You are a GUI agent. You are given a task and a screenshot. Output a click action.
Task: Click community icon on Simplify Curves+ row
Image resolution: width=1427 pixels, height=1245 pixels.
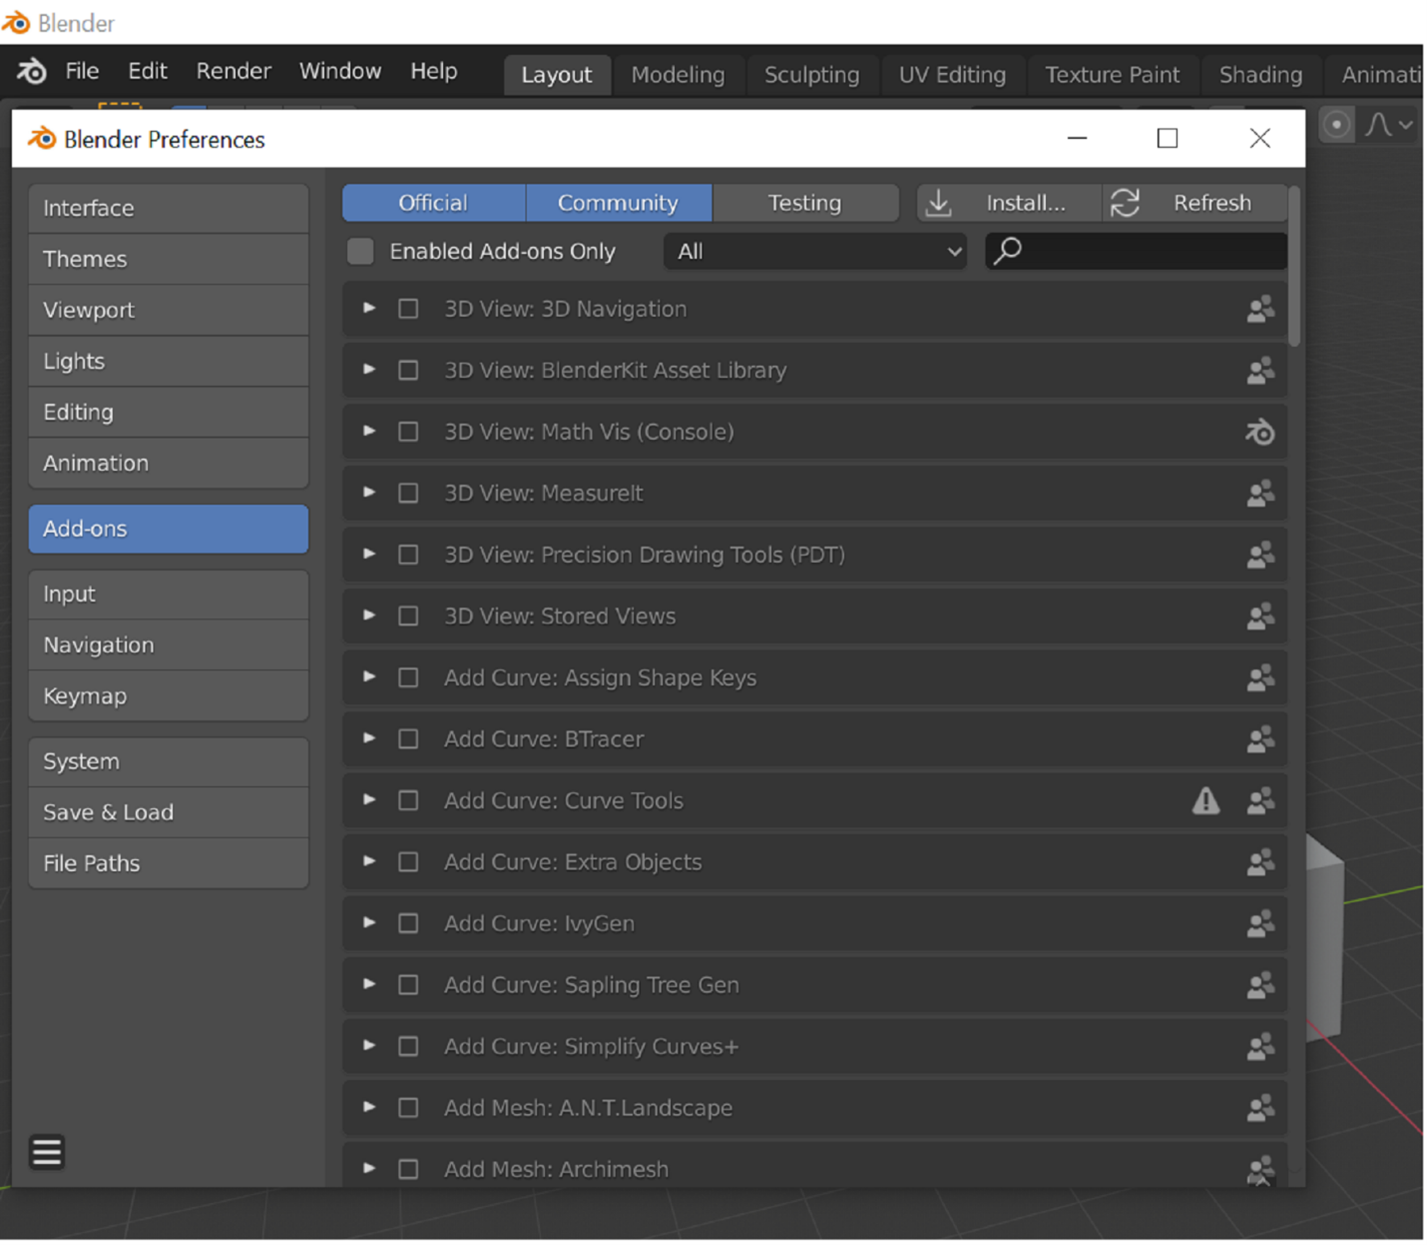[1260, 1047]
